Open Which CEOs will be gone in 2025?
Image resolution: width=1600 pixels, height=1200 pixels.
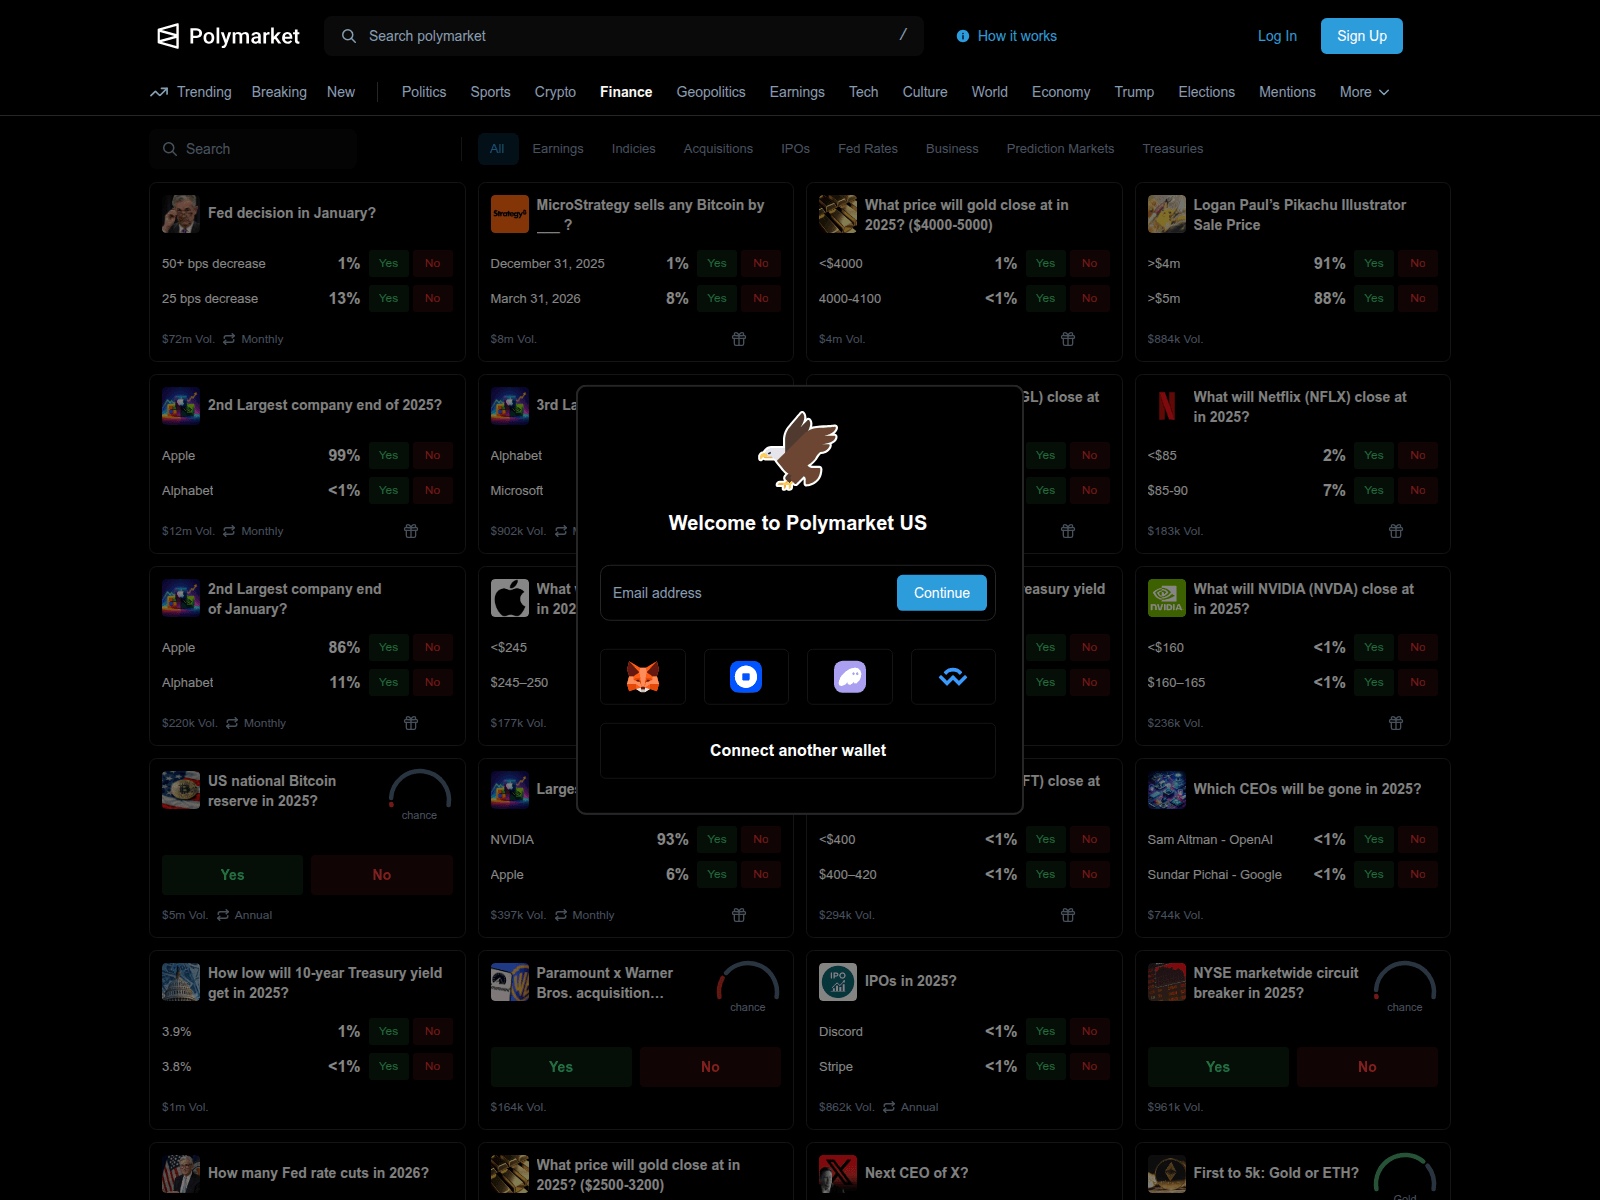point(1307,790)
